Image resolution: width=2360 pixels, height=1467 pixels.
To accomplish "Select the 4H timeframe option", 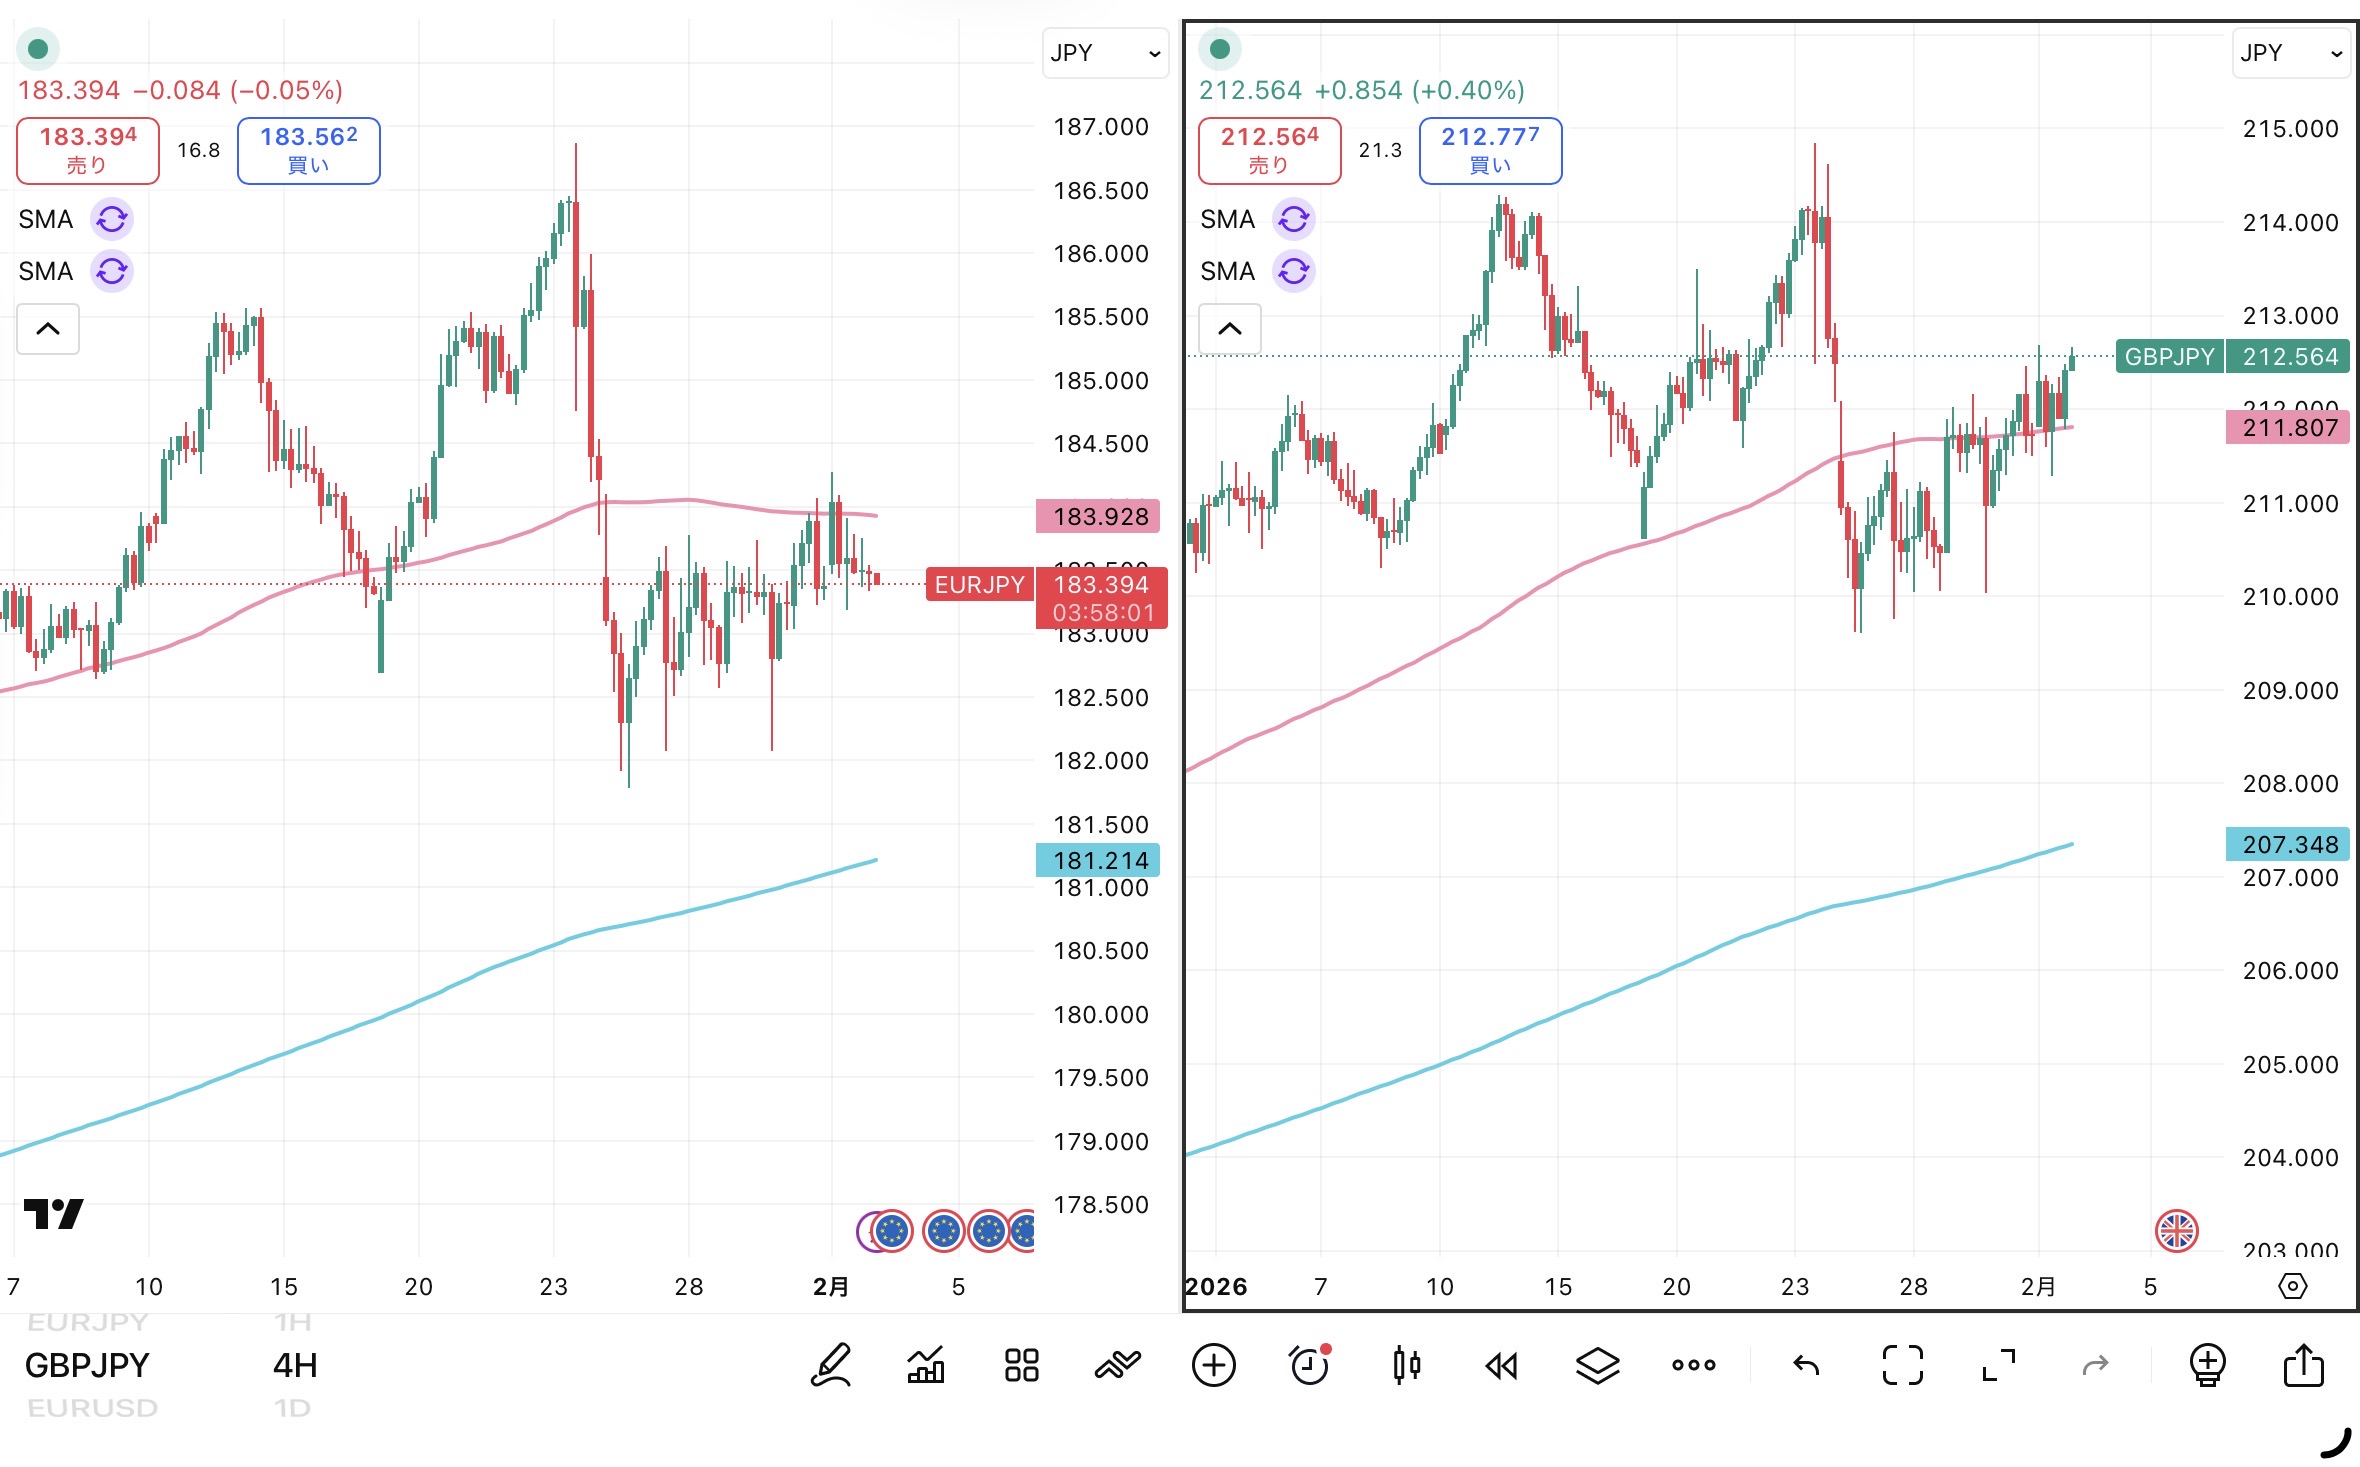I will (x=295, y=1365).
